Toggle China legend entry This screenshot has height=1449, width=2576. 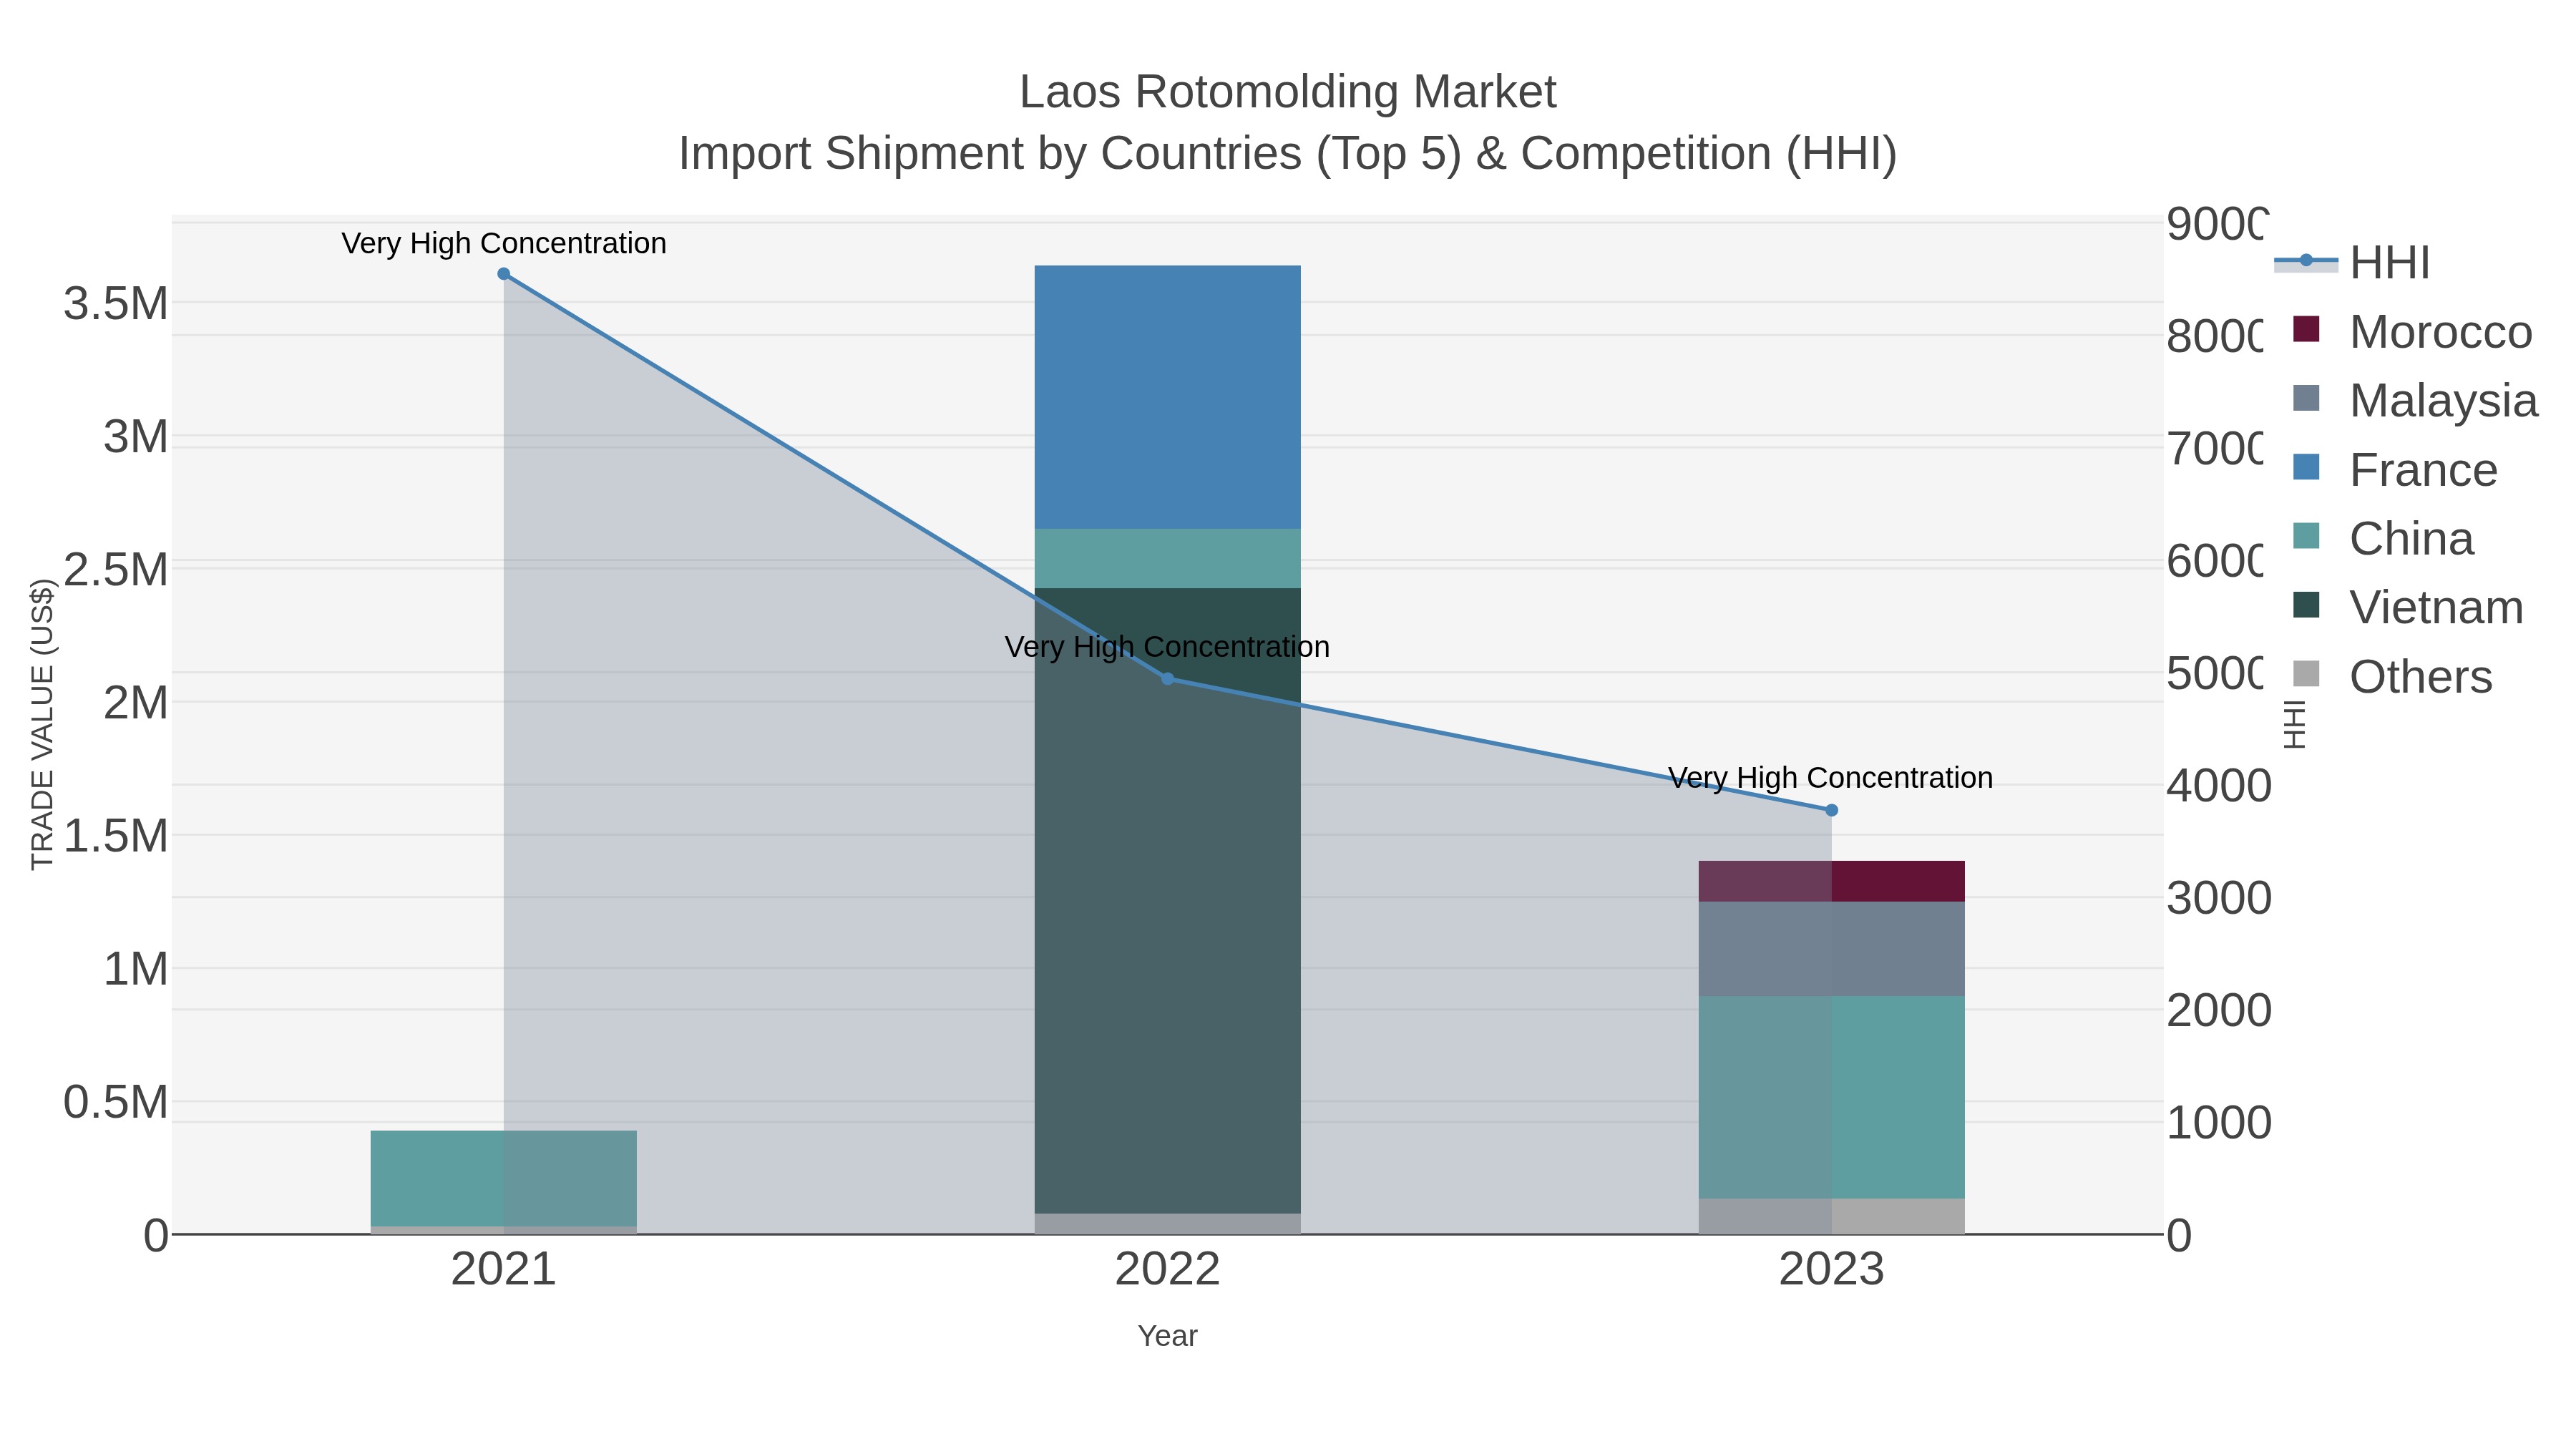pyautogui.click(x=2383, y=538)
